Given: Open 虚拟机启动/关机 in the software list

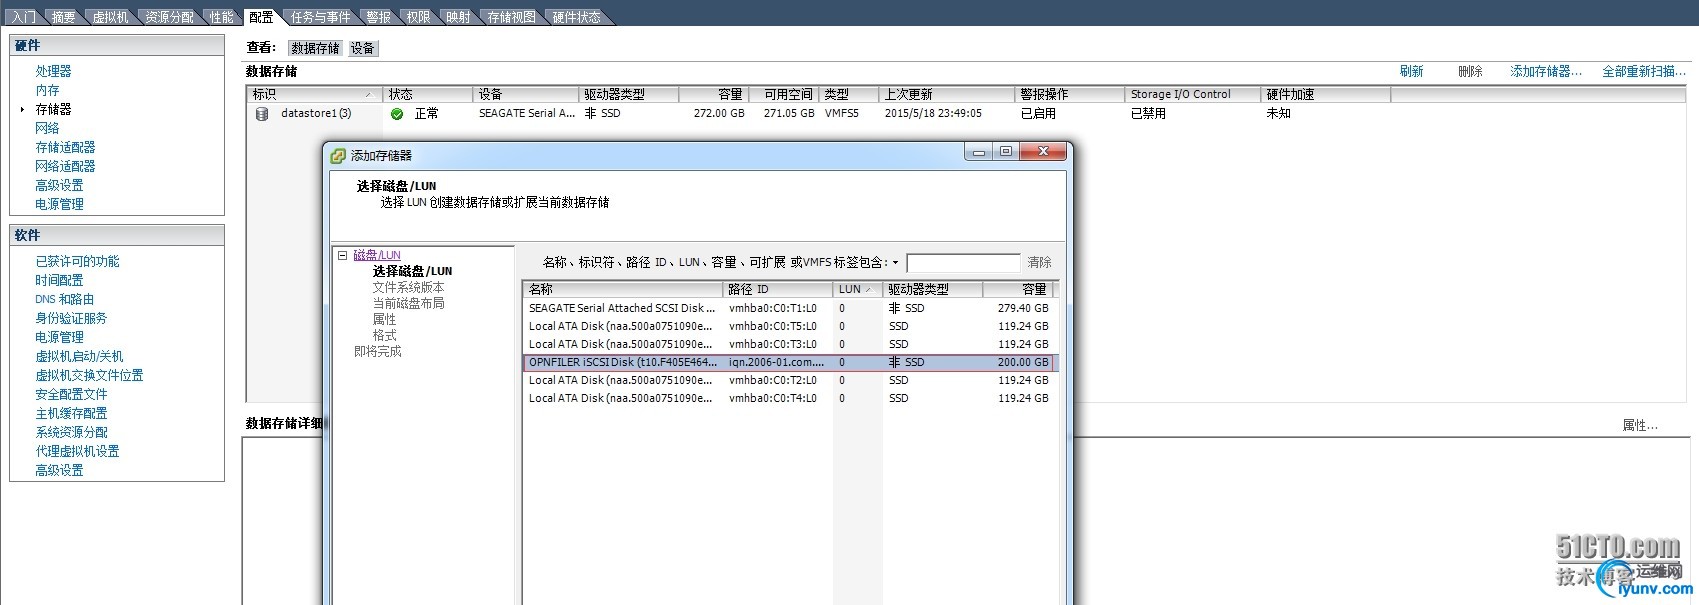Looking at the screenshot, I should 79,356.
